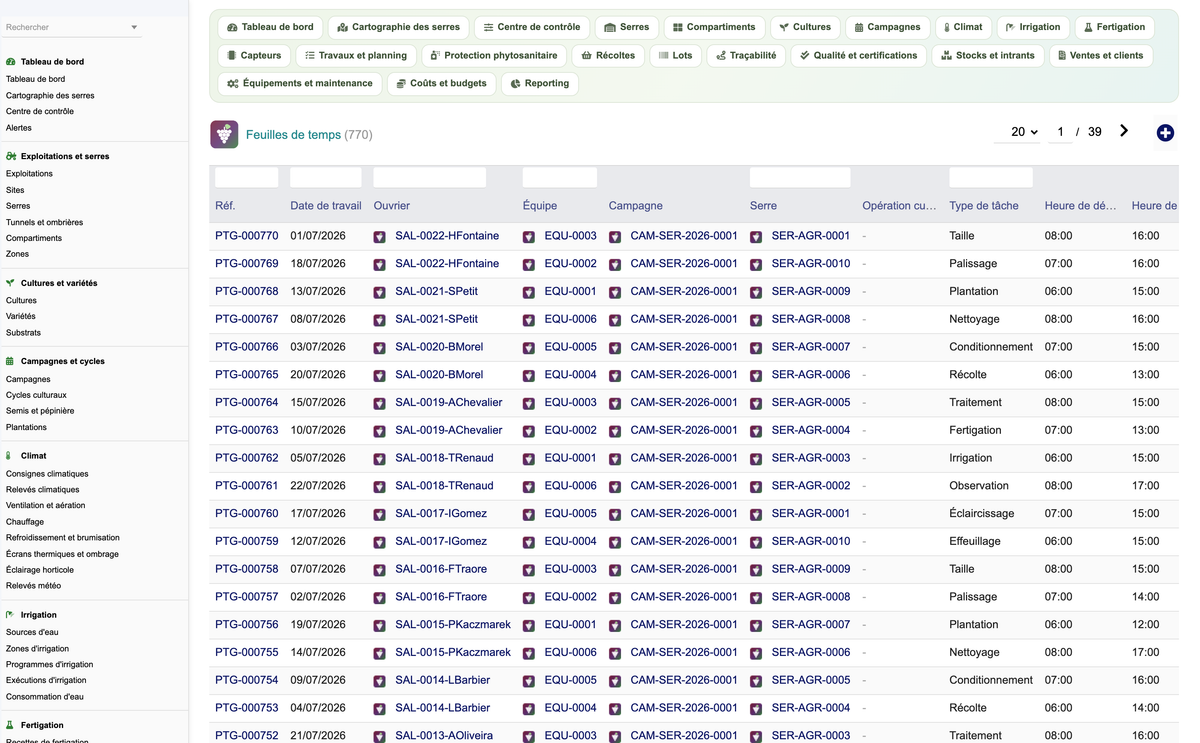Switch to the Climat tab
This screenshot has height=743, width=1200.
[963, 27]
